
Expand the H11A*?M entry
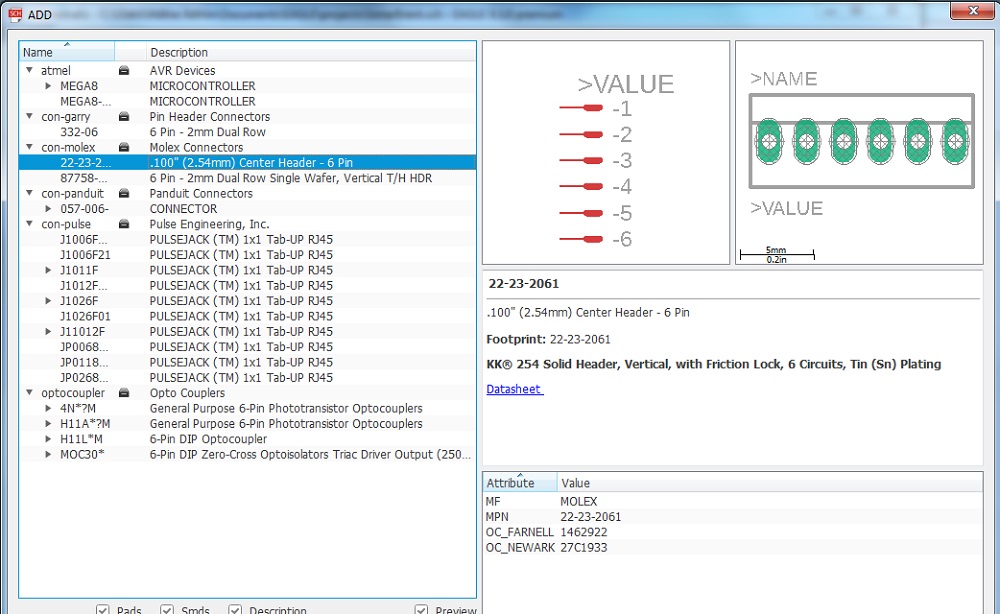pos(48,423)
